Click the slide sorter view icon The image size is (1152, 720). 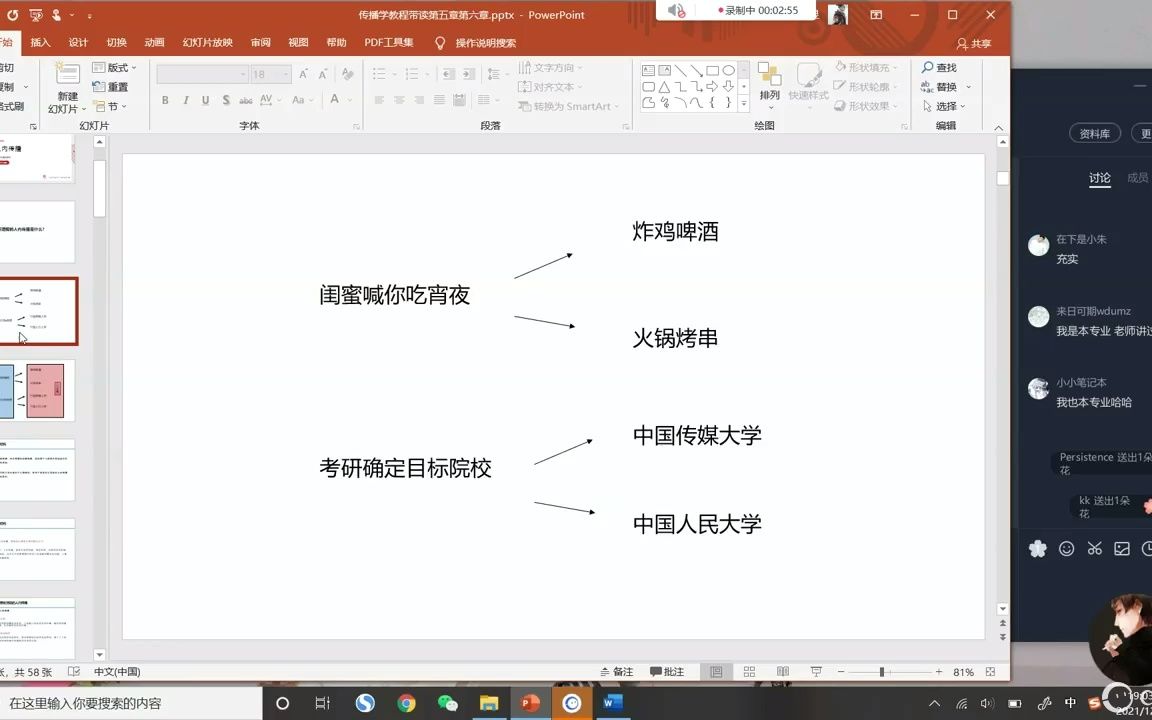coord(749,671)
